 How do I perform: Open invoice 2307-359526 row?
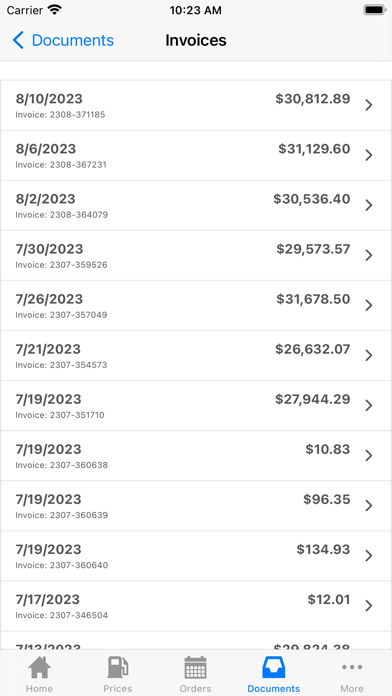coord(196,256)
